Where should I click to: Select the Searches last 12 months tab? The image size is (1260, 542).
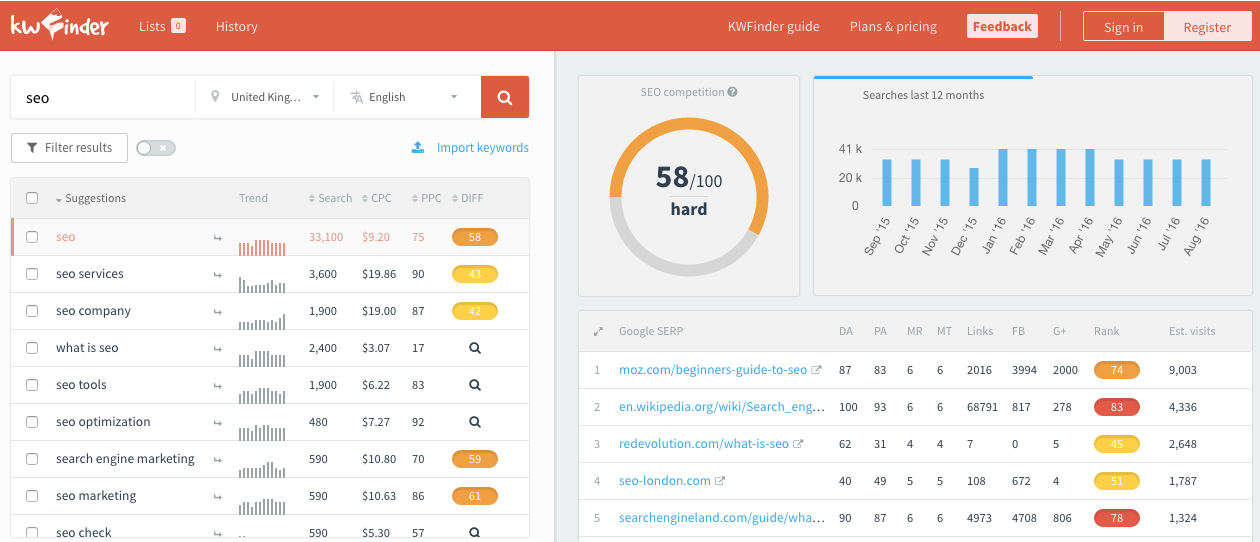[x=923, y=95]
